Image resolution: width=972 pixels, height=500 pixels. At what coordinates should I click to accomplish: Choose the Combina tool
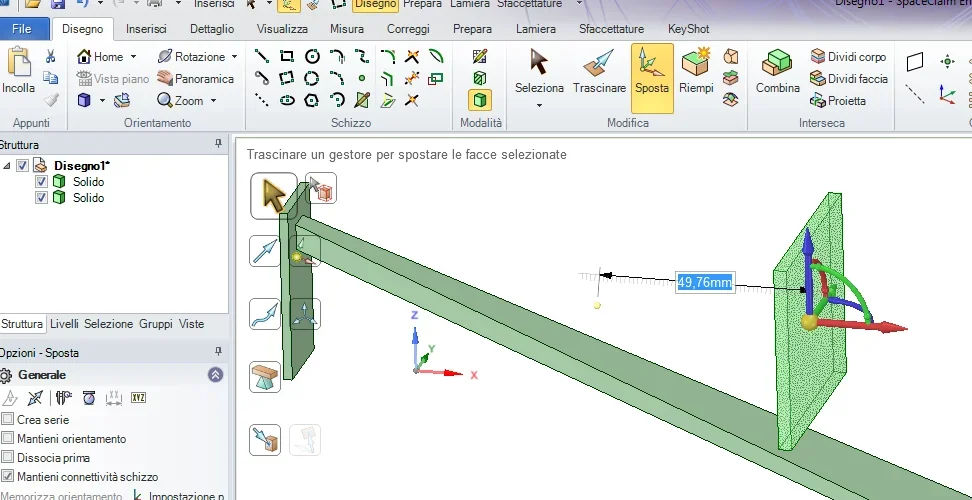[x=777, y=71]
